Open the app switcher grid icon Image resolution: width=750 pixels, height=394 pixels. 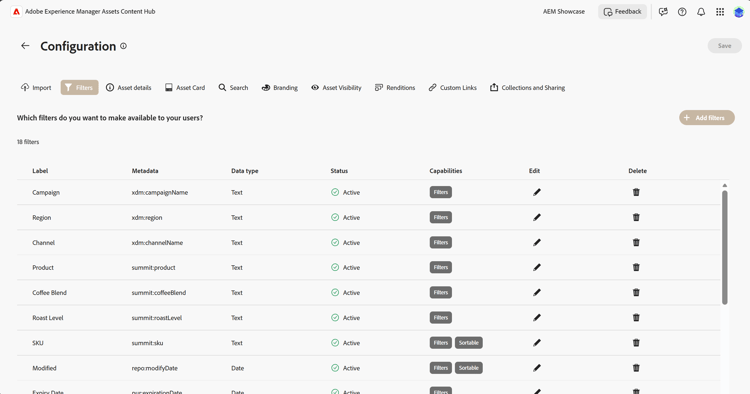pyautogui.click(x=720, y=12)
